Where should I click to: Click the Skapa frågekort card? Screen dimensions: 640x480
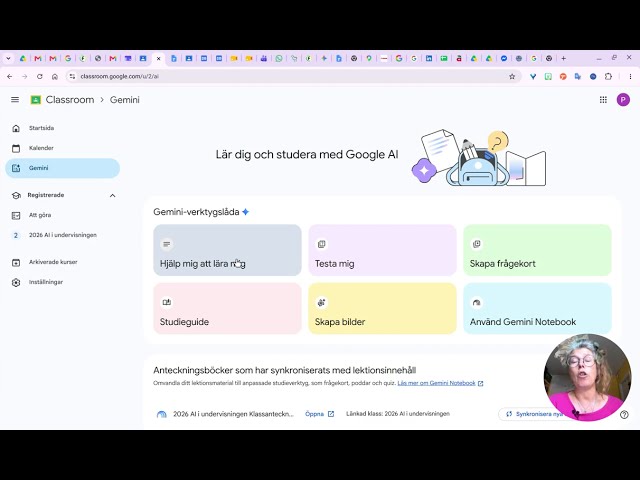tap(537, 250)
